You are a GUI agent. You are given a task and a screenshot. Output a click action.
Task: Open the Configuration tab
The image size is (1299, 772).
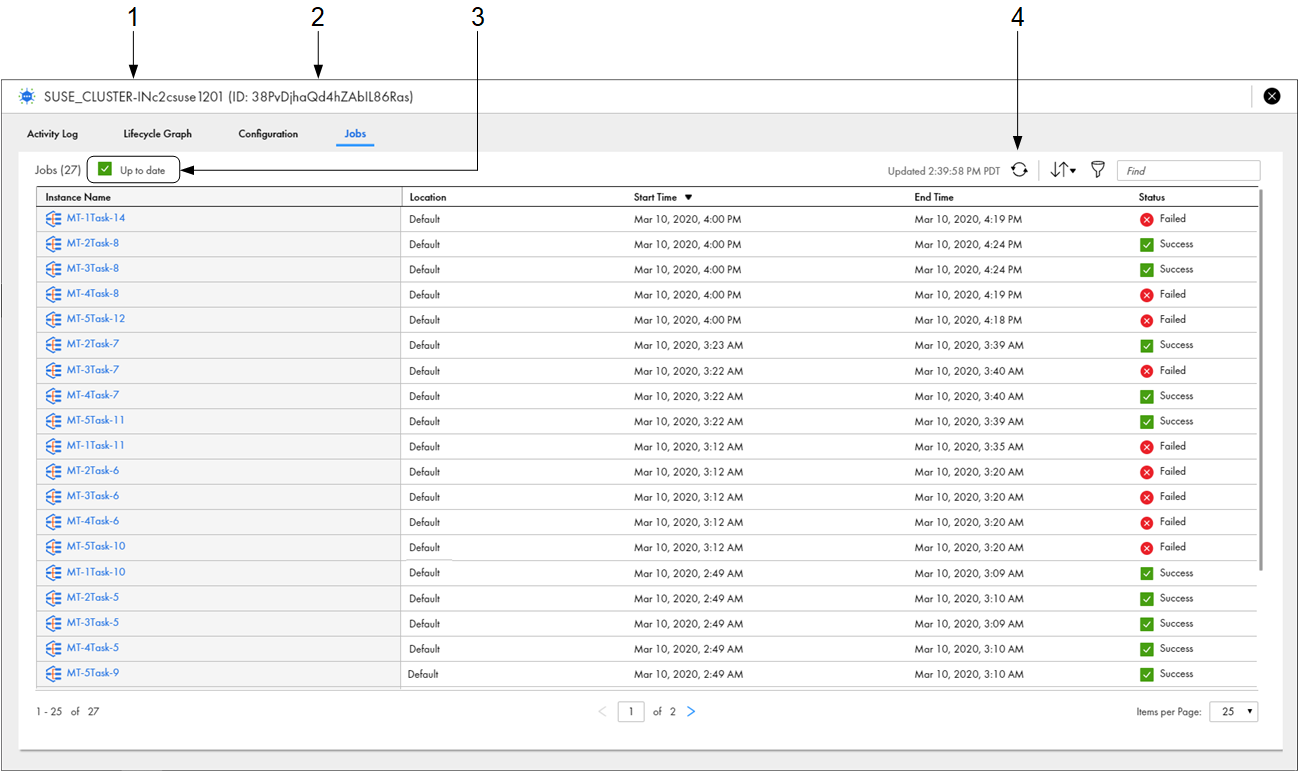tap(268, 134)
